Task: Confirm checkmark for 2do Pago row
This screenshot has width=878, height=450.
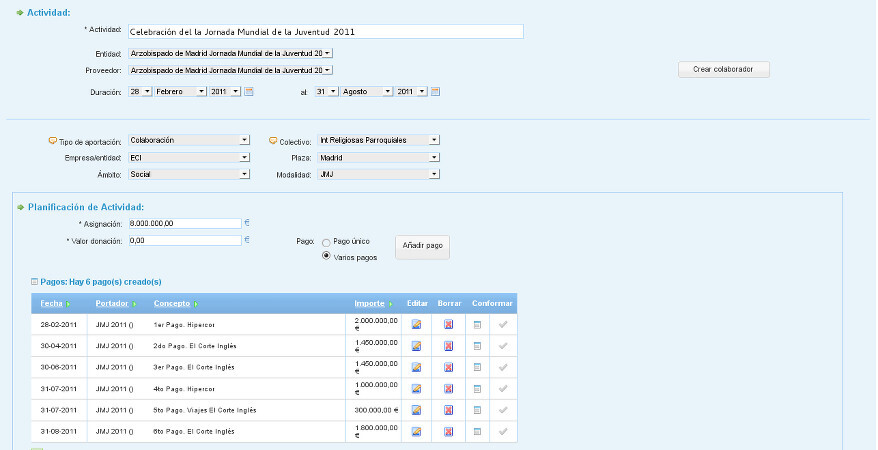Action: [x=503, y=346]
